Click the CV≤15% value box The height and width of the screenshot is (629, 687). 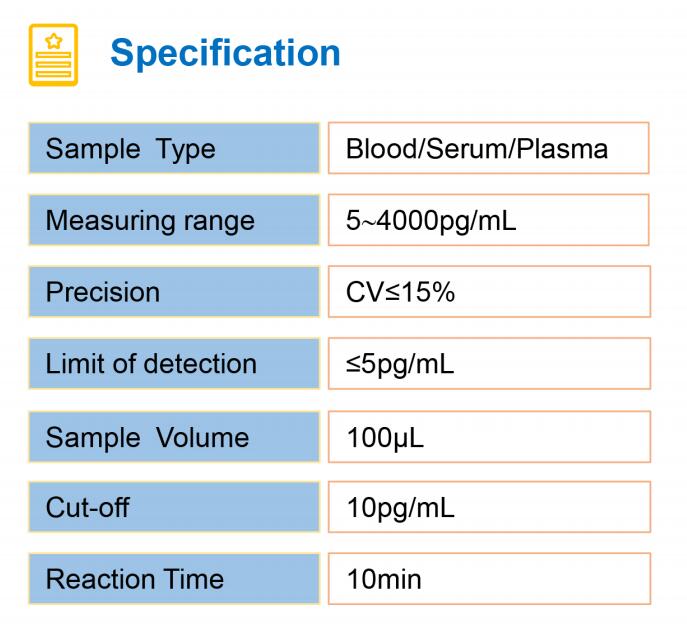tap(489, 292)
